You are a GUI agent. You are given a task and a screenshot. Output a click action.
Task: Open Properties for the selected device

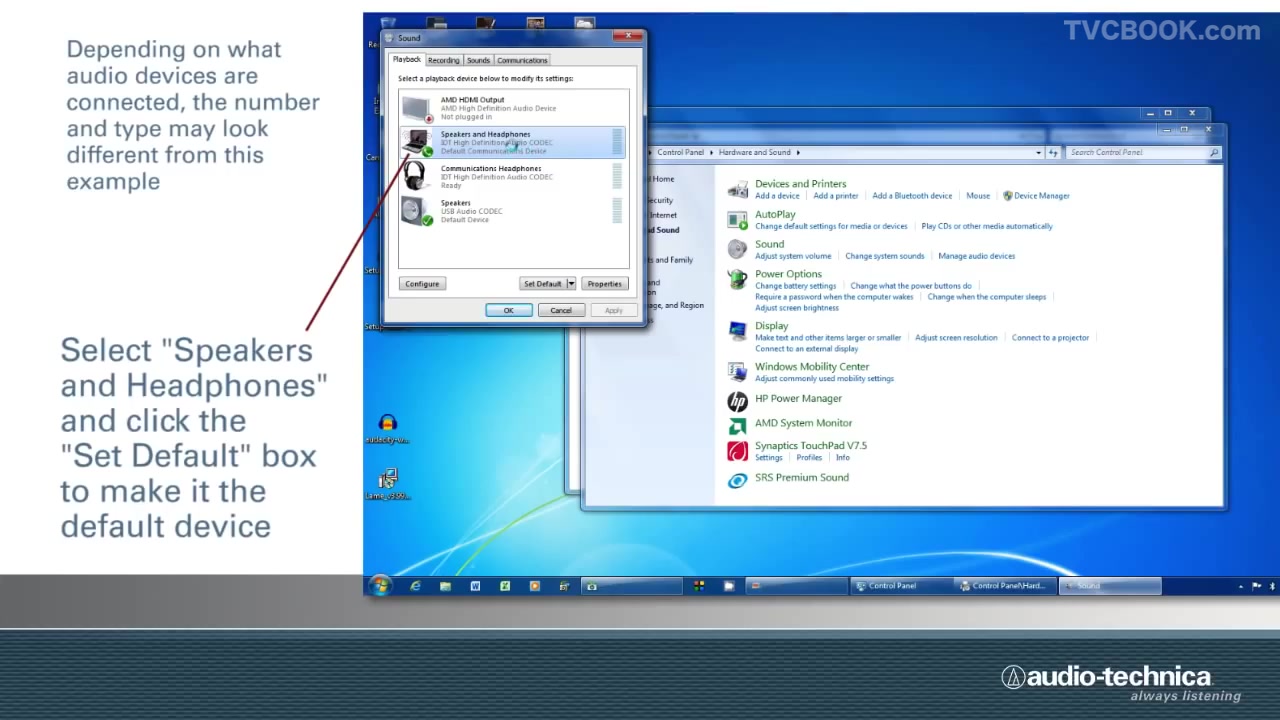coord(604,284)
